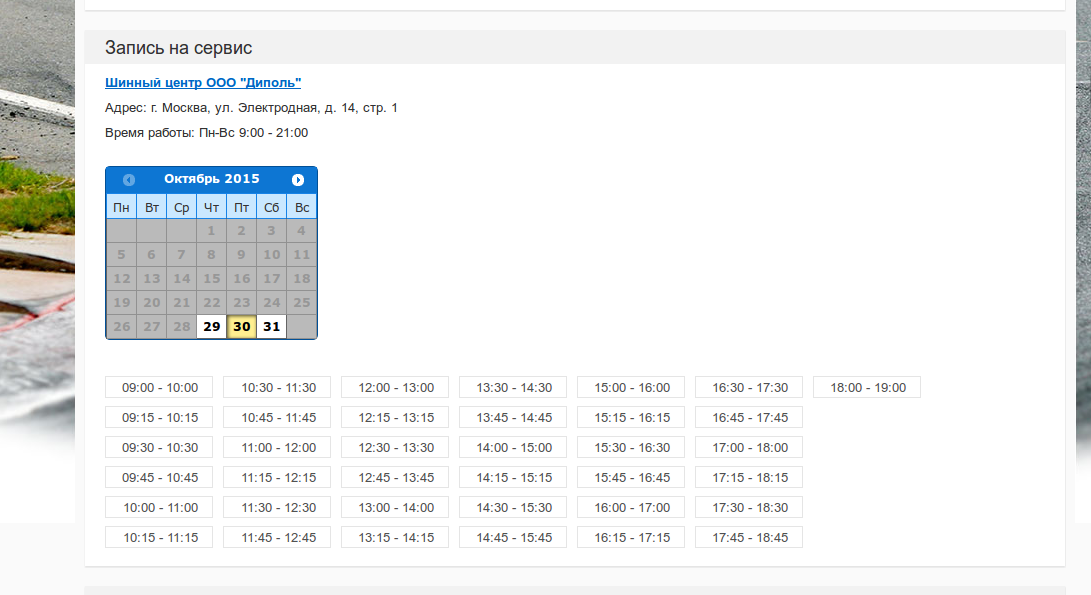Pick the 11:00 - 12:00 slot
Viewport: 1091px width, 595px height.
pyautogui.click(x=277, y=447)
